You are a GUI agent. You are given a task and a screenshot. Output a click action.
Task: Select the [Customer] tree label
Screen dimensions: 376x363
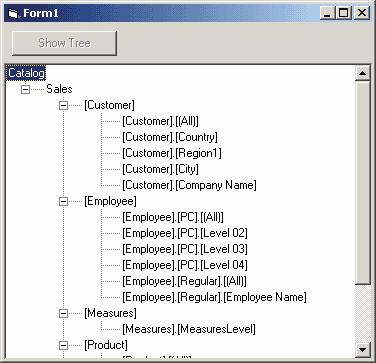pos(109,105)
